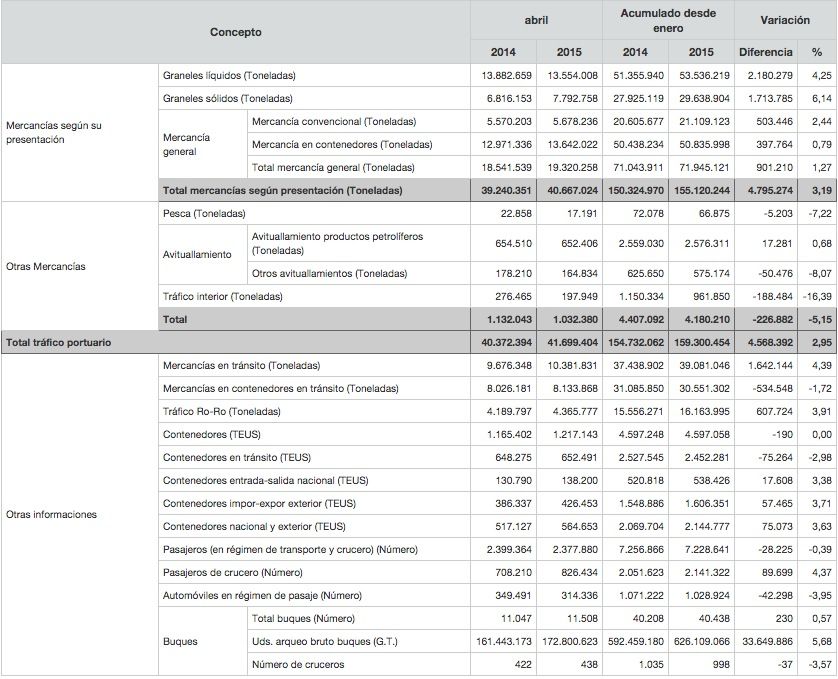Select the Mercancías según su presentación category cell
This screenshot has height=679, width=838.
click(54, 133)
